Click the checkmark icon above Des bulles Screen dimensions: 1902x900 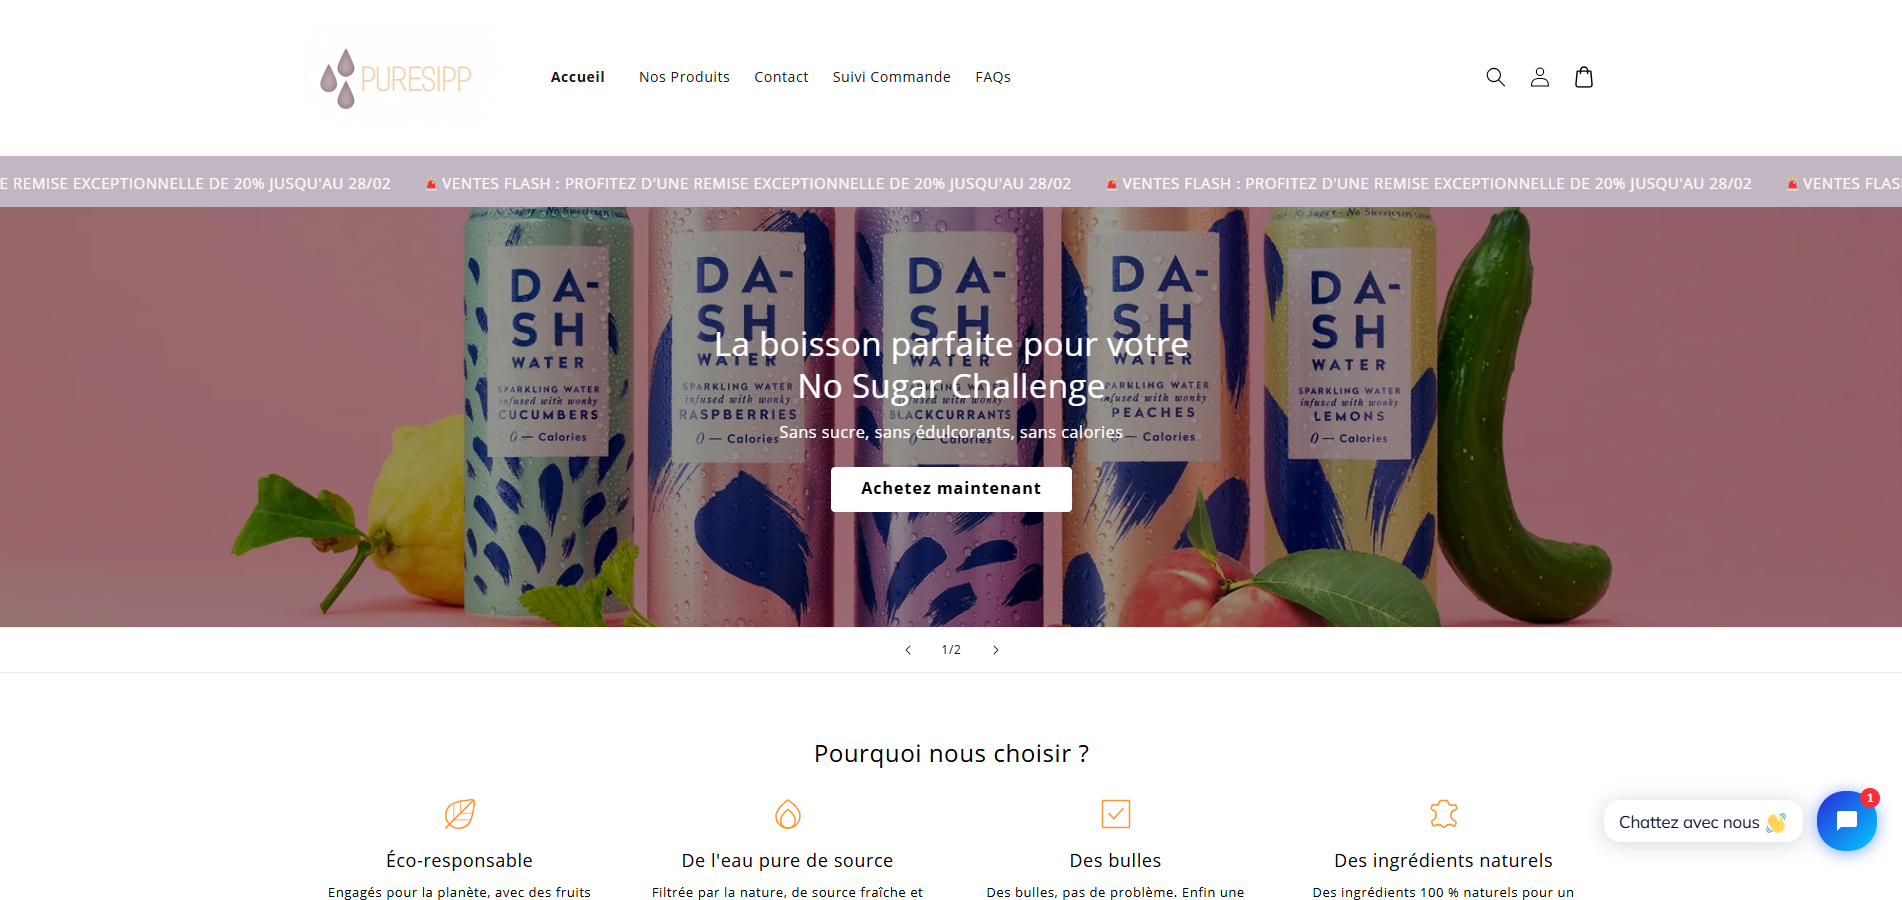(x=1115, y=814)
